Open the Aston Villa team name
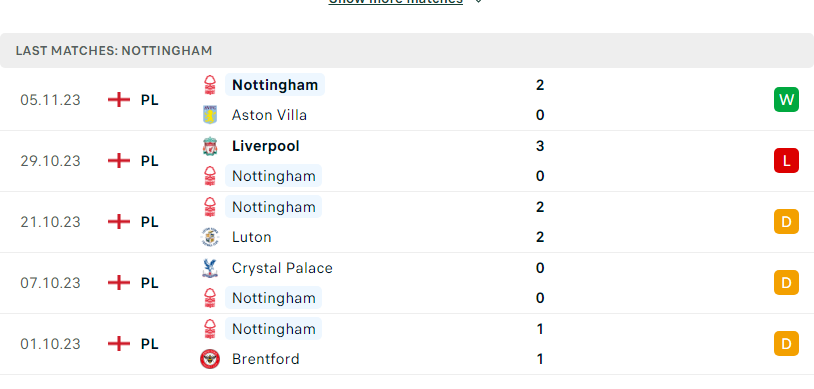This screenshot has height=389, width=814. [x=269, y=115]
